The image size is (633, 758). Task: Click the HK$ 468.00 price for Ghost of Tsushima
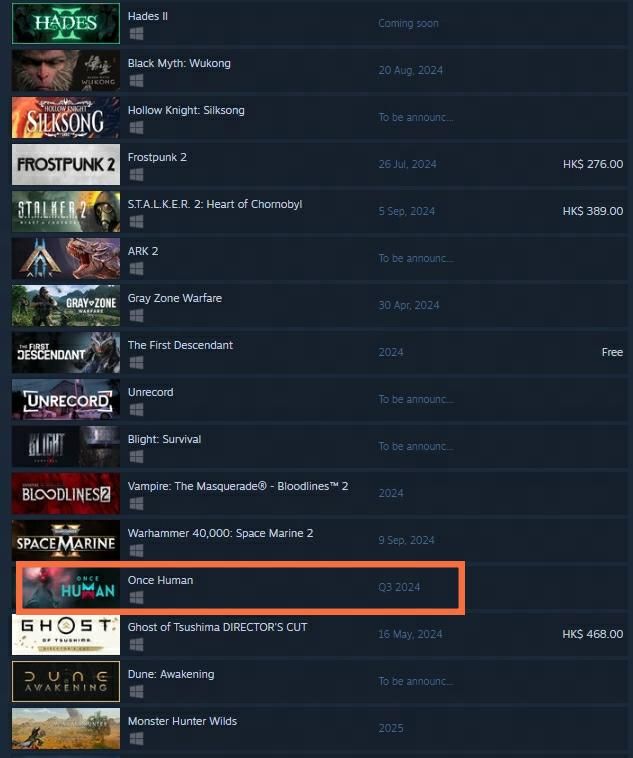[593, 634]
